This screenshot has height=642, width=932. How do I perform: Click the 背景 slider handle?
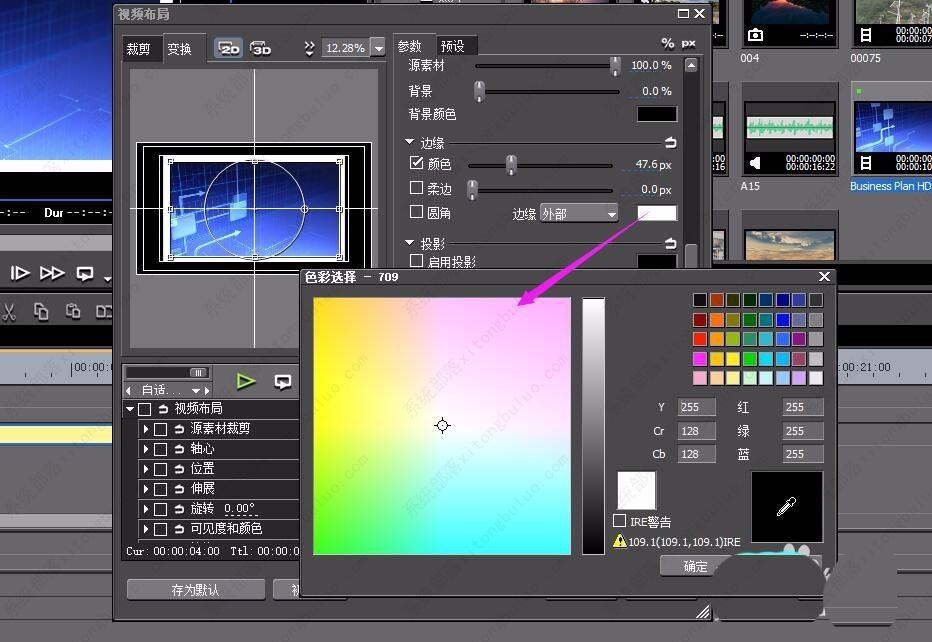pyautogui.click(x=479, y=91)
